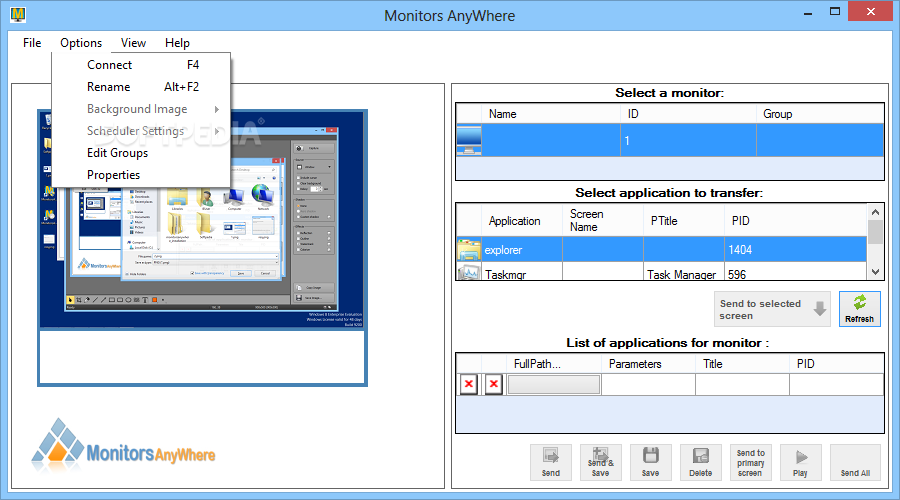Click the Play button

tap(800, 462)
